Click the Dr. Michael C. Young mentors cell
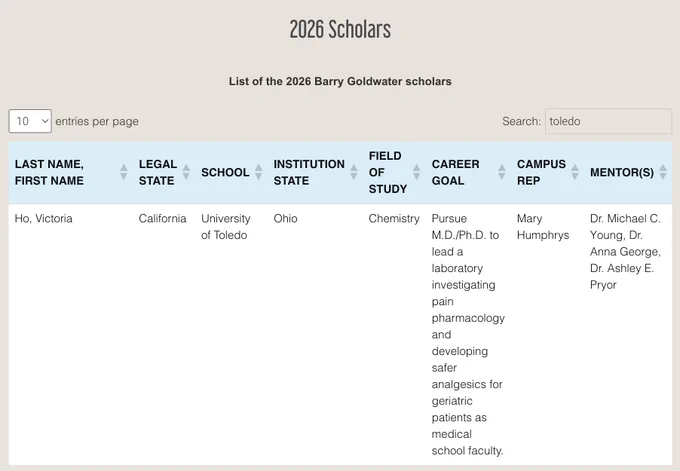680x471 pixels. pyautogui.click(x=625, y=252)
